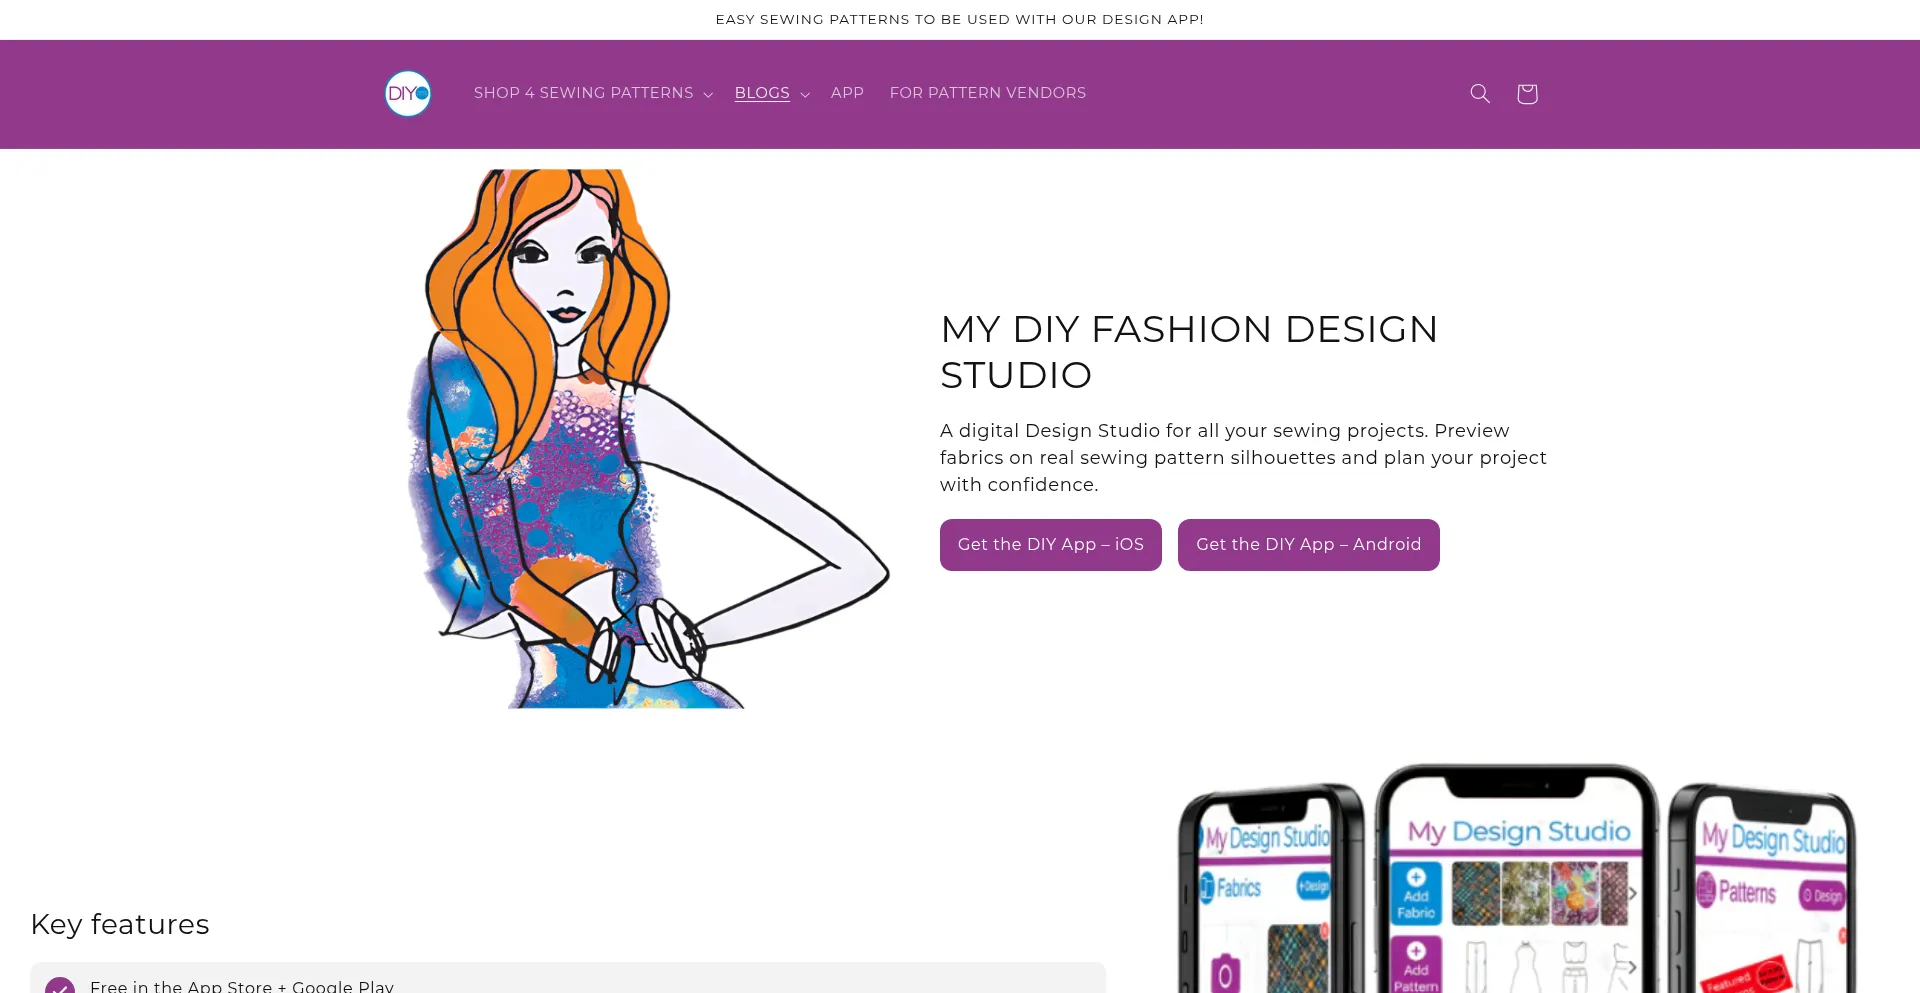Click the announcement bar text
This screenshot has height=993, width=1920.
(960, 20)
